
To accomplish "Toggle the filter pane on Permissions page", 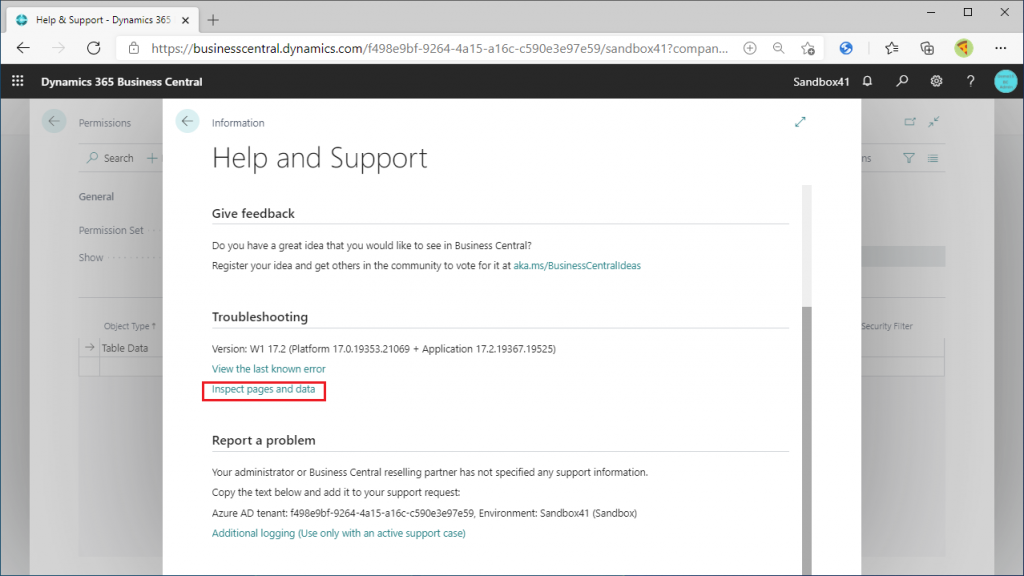I will pos(908,158).
